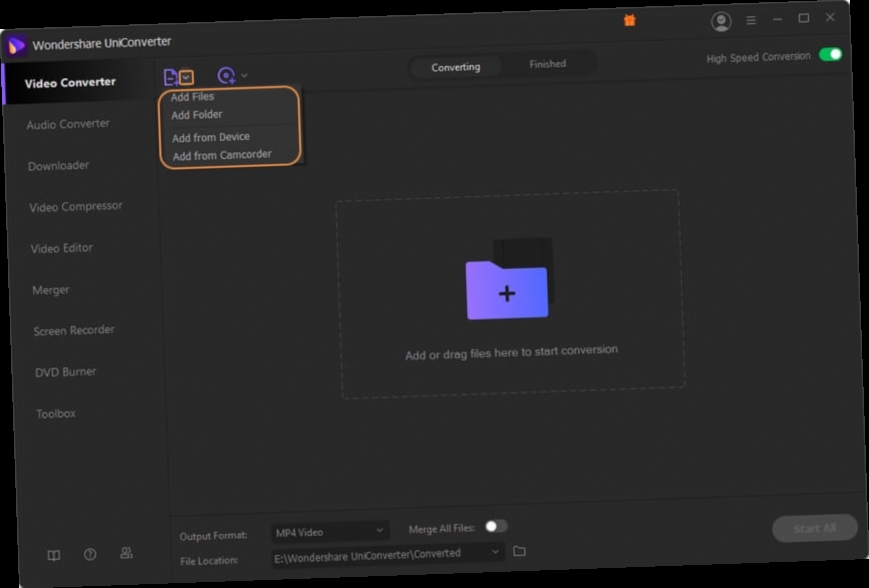This screenshot has height=588, width=869.
Task: Open the community sharing icon
Action: click(125, 552)
